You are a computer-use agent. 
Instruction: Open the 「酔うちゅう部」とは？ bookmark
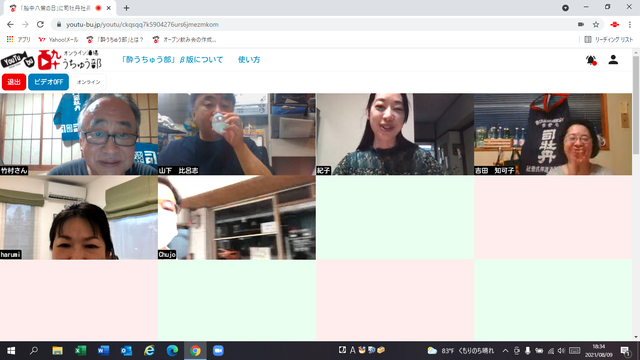115,40
